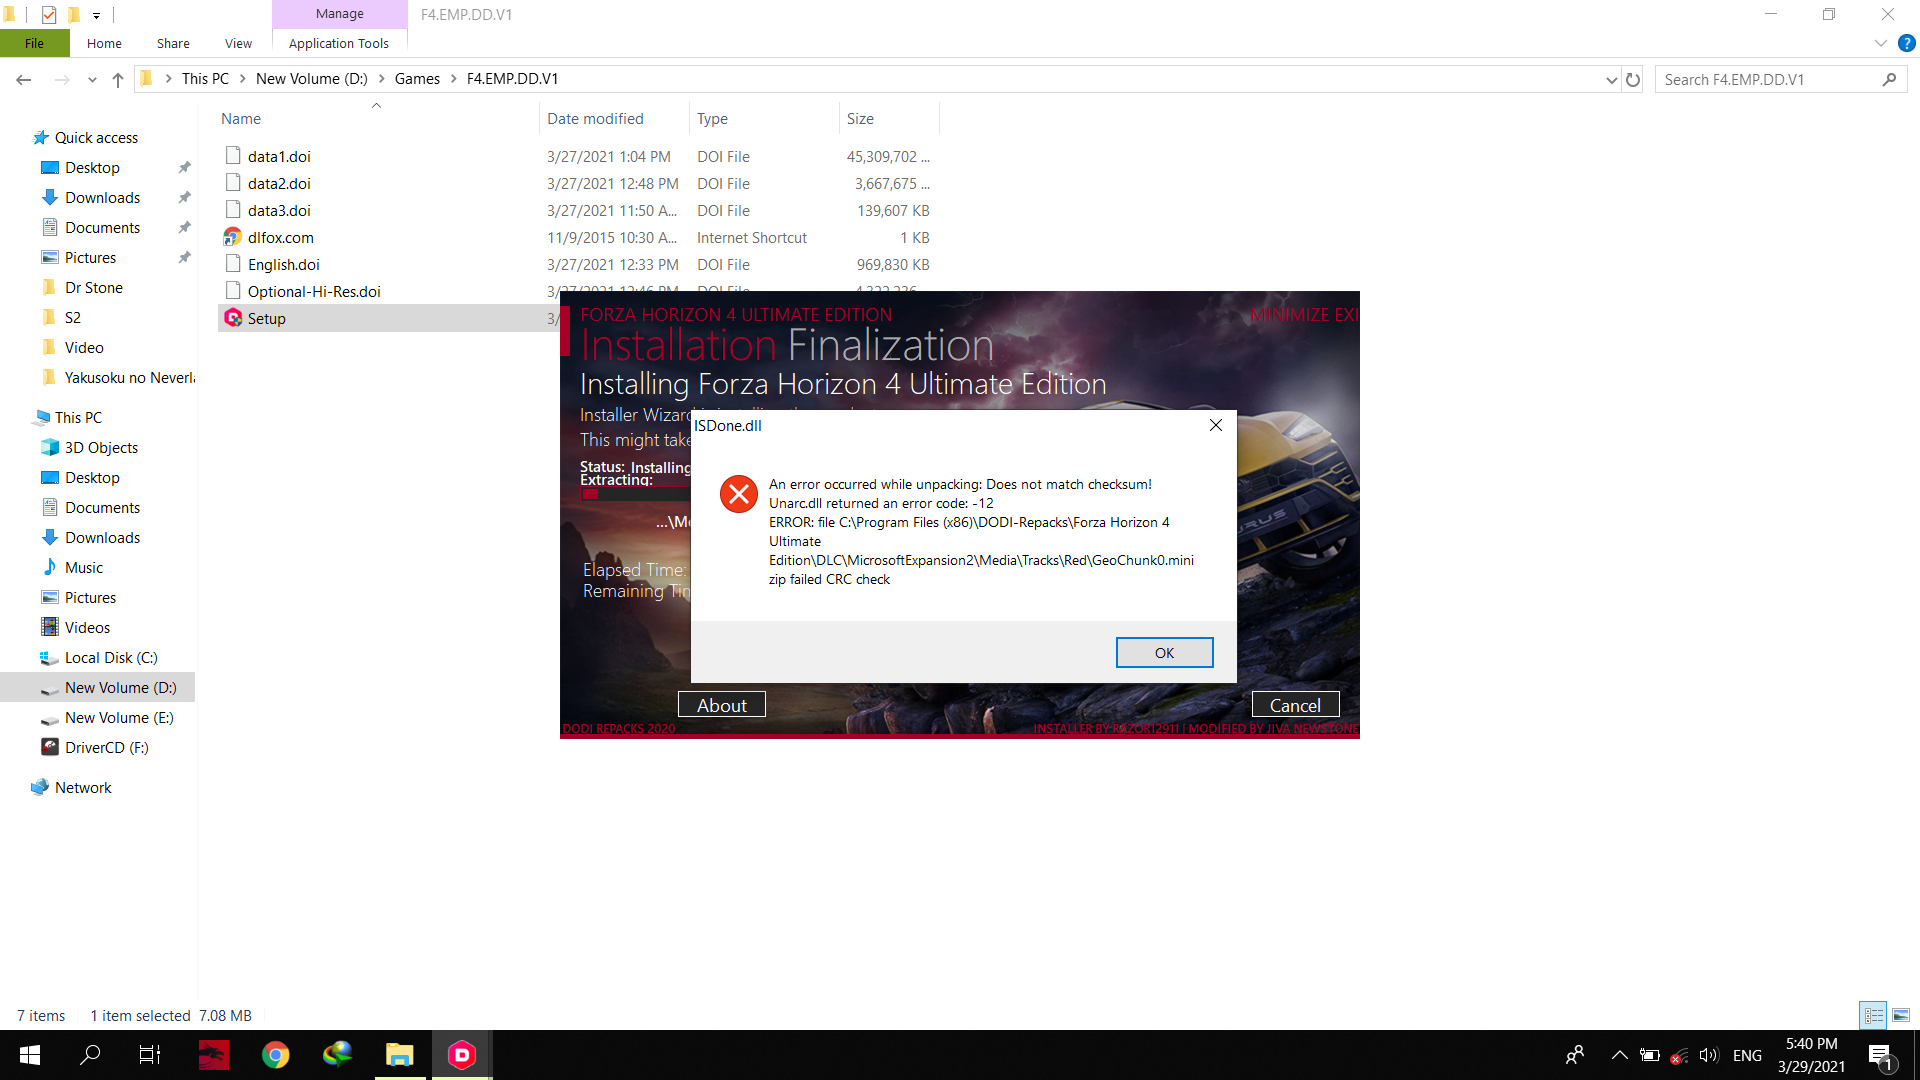Screen dimensions: 1920x1080
Task: Switch to large icons view button
Action: pos(1900,1015)
